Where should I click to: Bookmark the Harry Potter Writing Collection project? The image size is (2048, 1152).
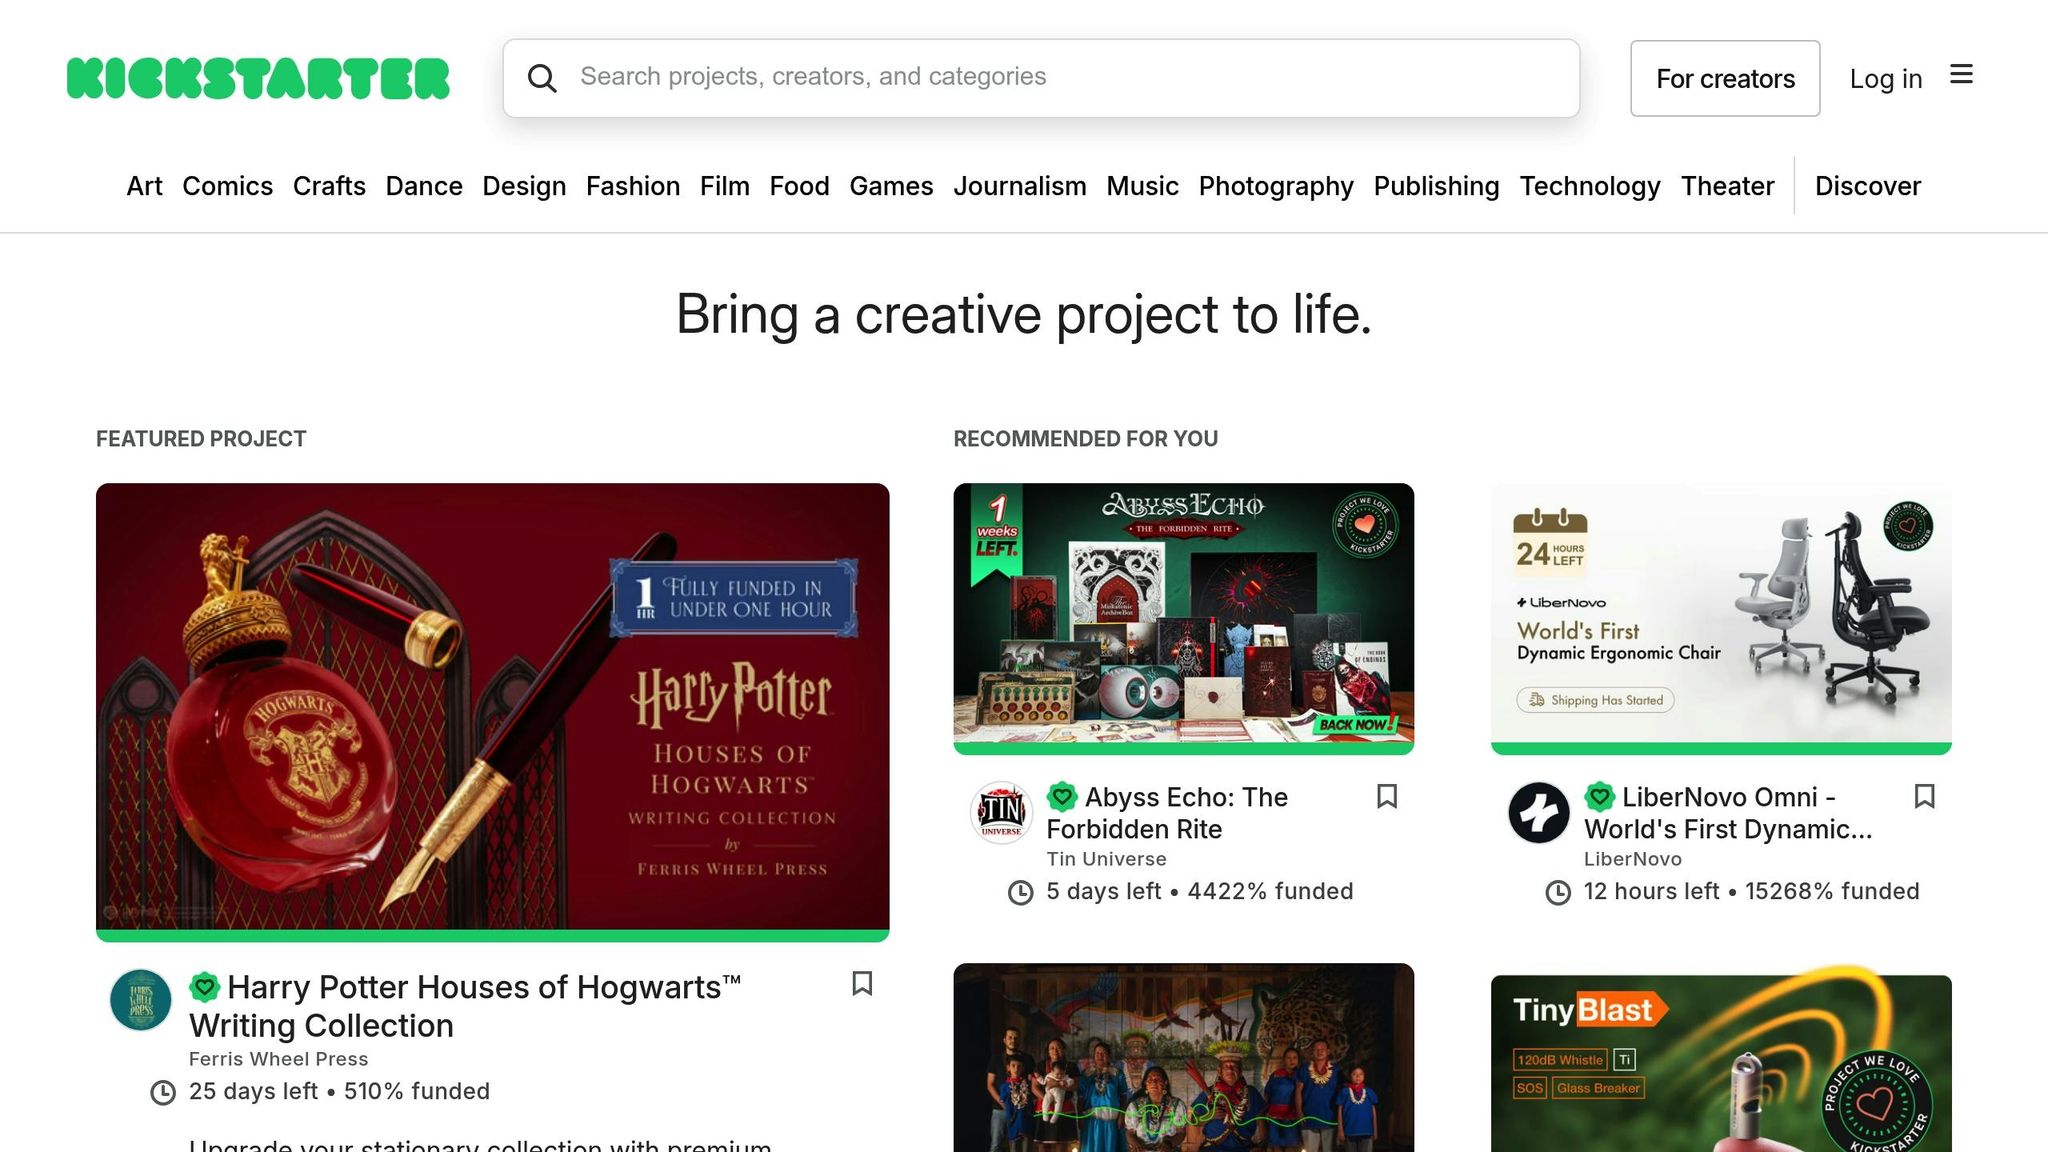click(x=862, y=984)
